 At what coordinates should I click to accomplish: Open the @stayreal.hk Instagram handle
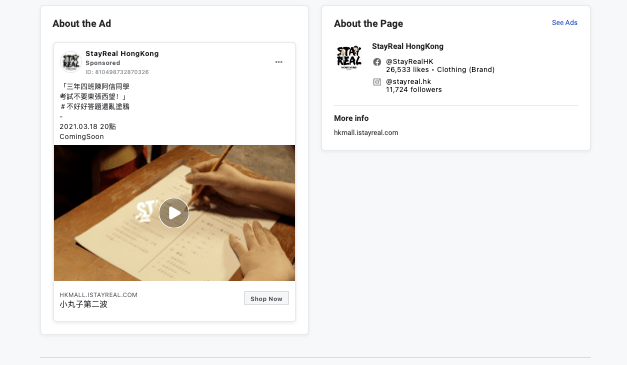tap(408, 82)
